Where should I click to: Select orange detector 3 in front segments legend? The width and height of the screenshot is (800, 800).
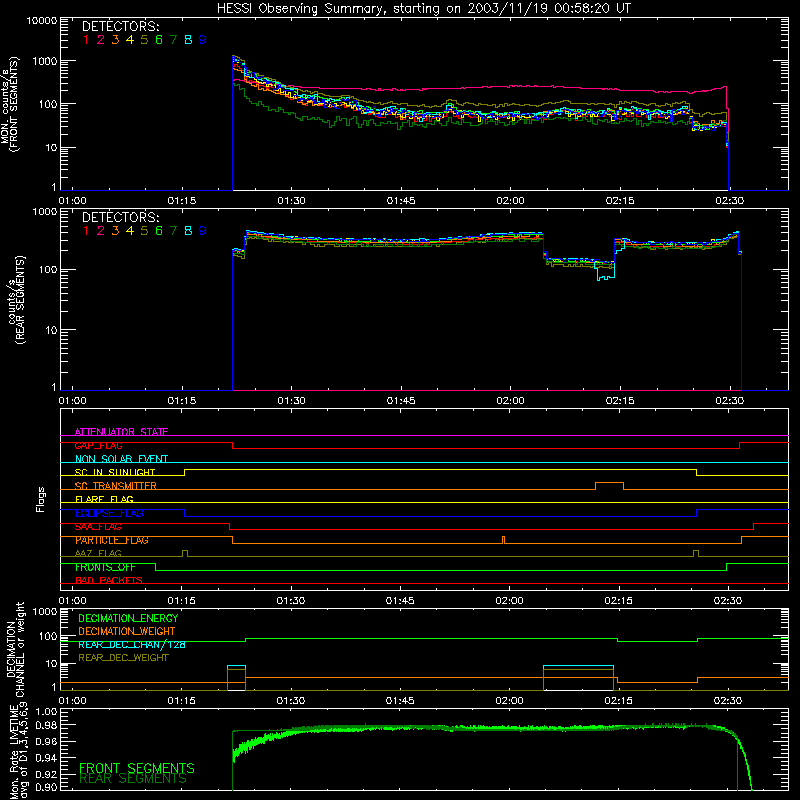click(x=115, y=40)
